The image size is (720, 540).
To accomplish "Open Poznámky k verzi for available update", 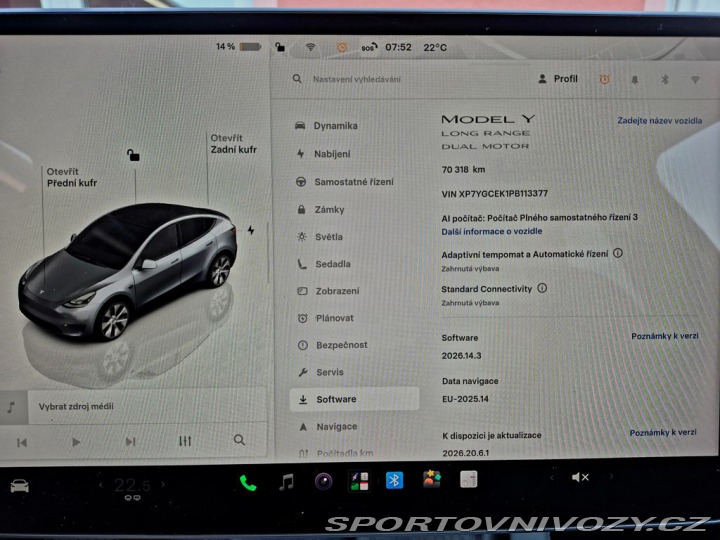I will [x=663, y=433].
